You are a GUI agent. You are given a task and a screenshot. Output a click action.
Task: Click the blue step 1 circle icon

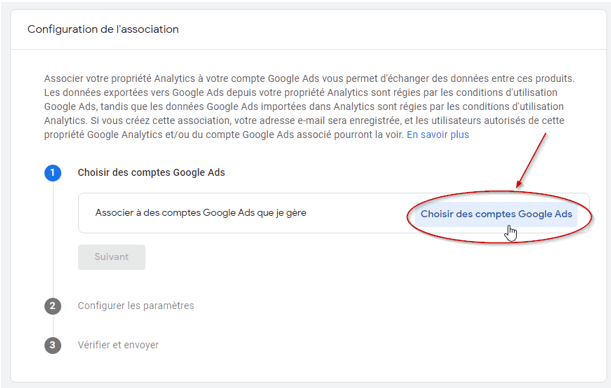53,173
